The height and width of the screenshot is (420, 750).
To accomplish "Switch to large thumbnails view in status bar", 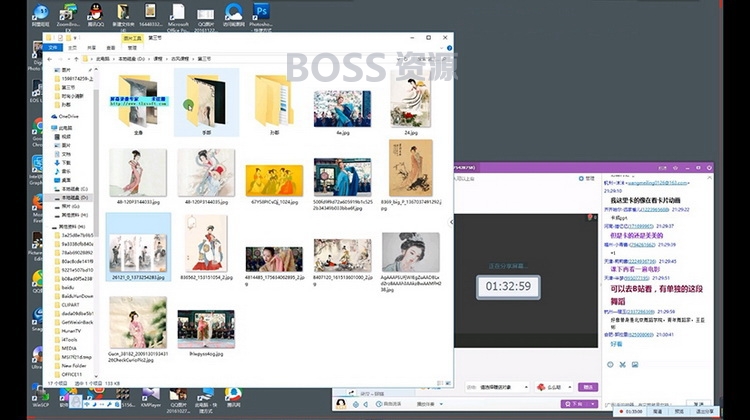I will coord(448,383).
